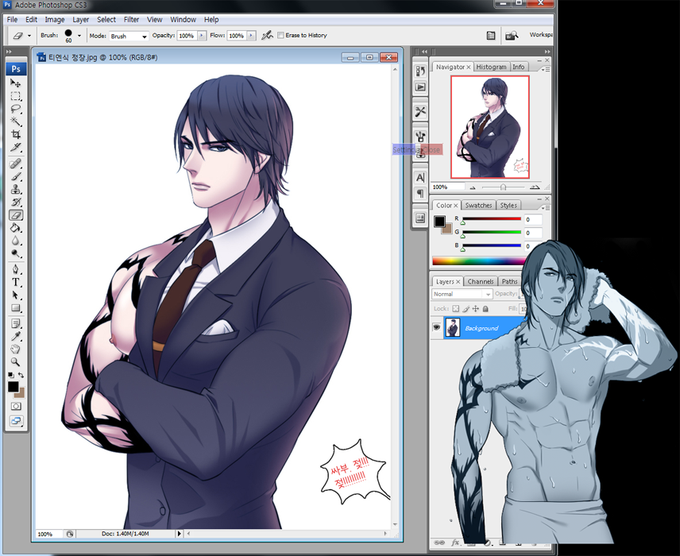This screenshot has width=680, height=556.
Task: Select the Type tool
Action: [x=16, y=282]
